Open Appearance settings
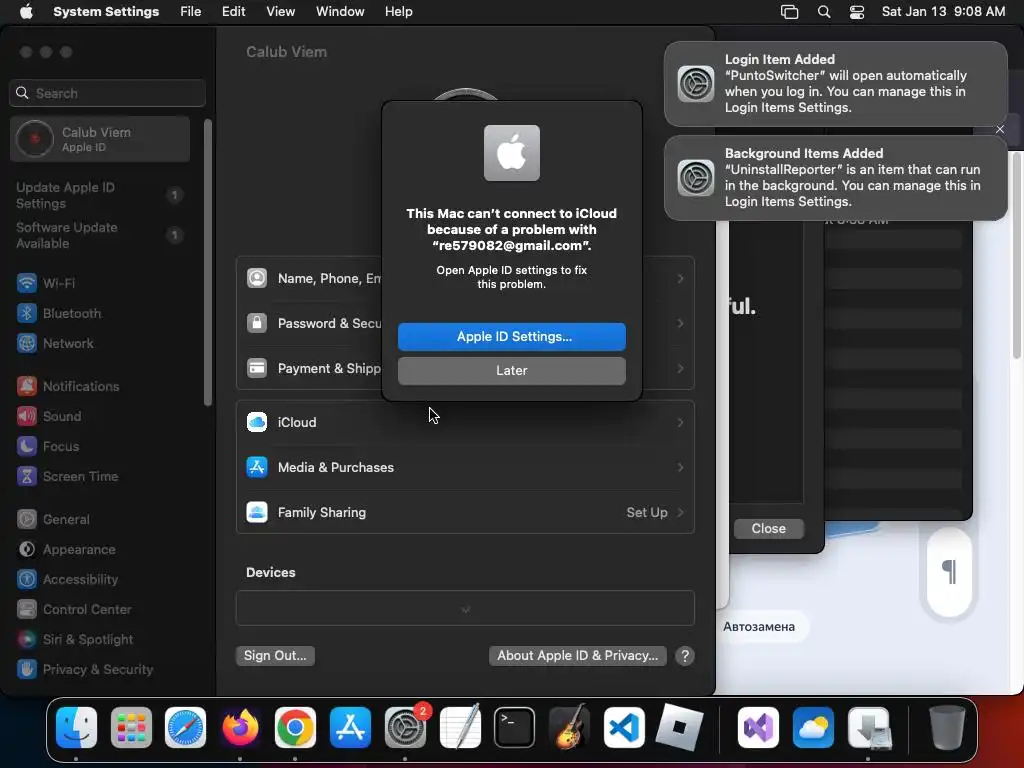 tap(66, 549)
